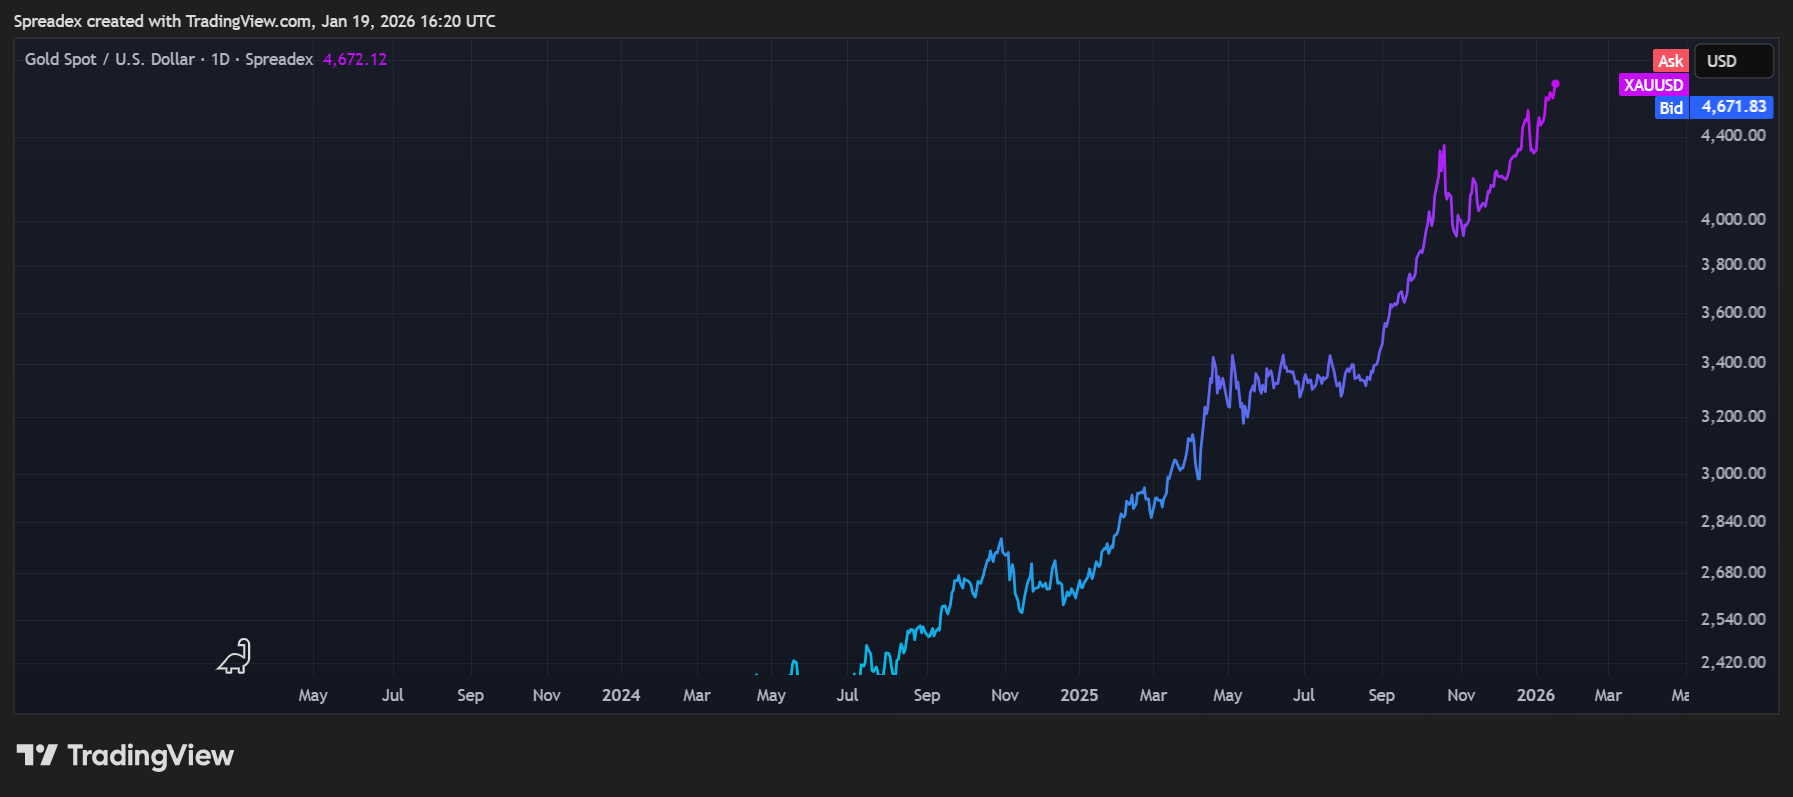Viewport: 1793px width, 797px height.
Task: Click the latest price marker dot on chart
Action: pos(1555,84)
